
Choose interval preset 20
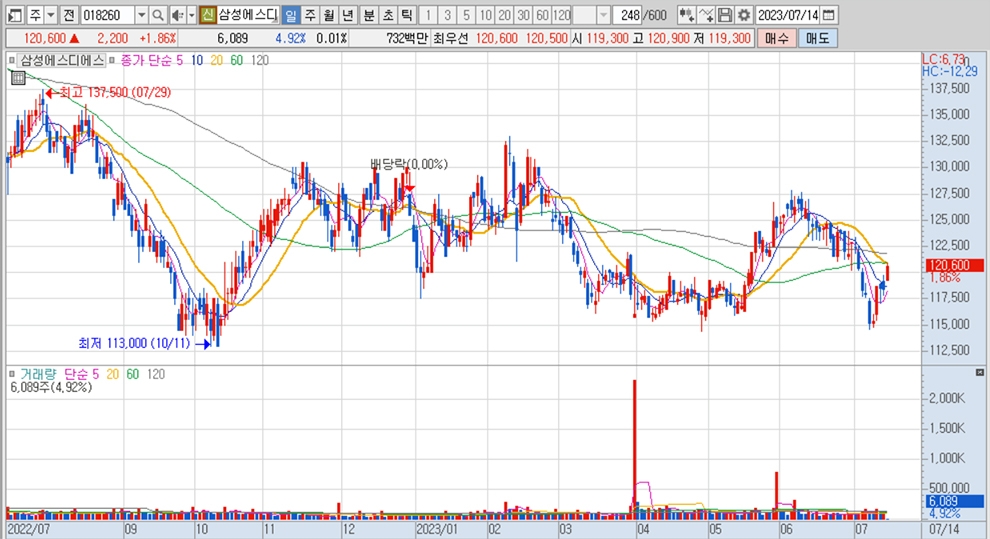(504, 15)
